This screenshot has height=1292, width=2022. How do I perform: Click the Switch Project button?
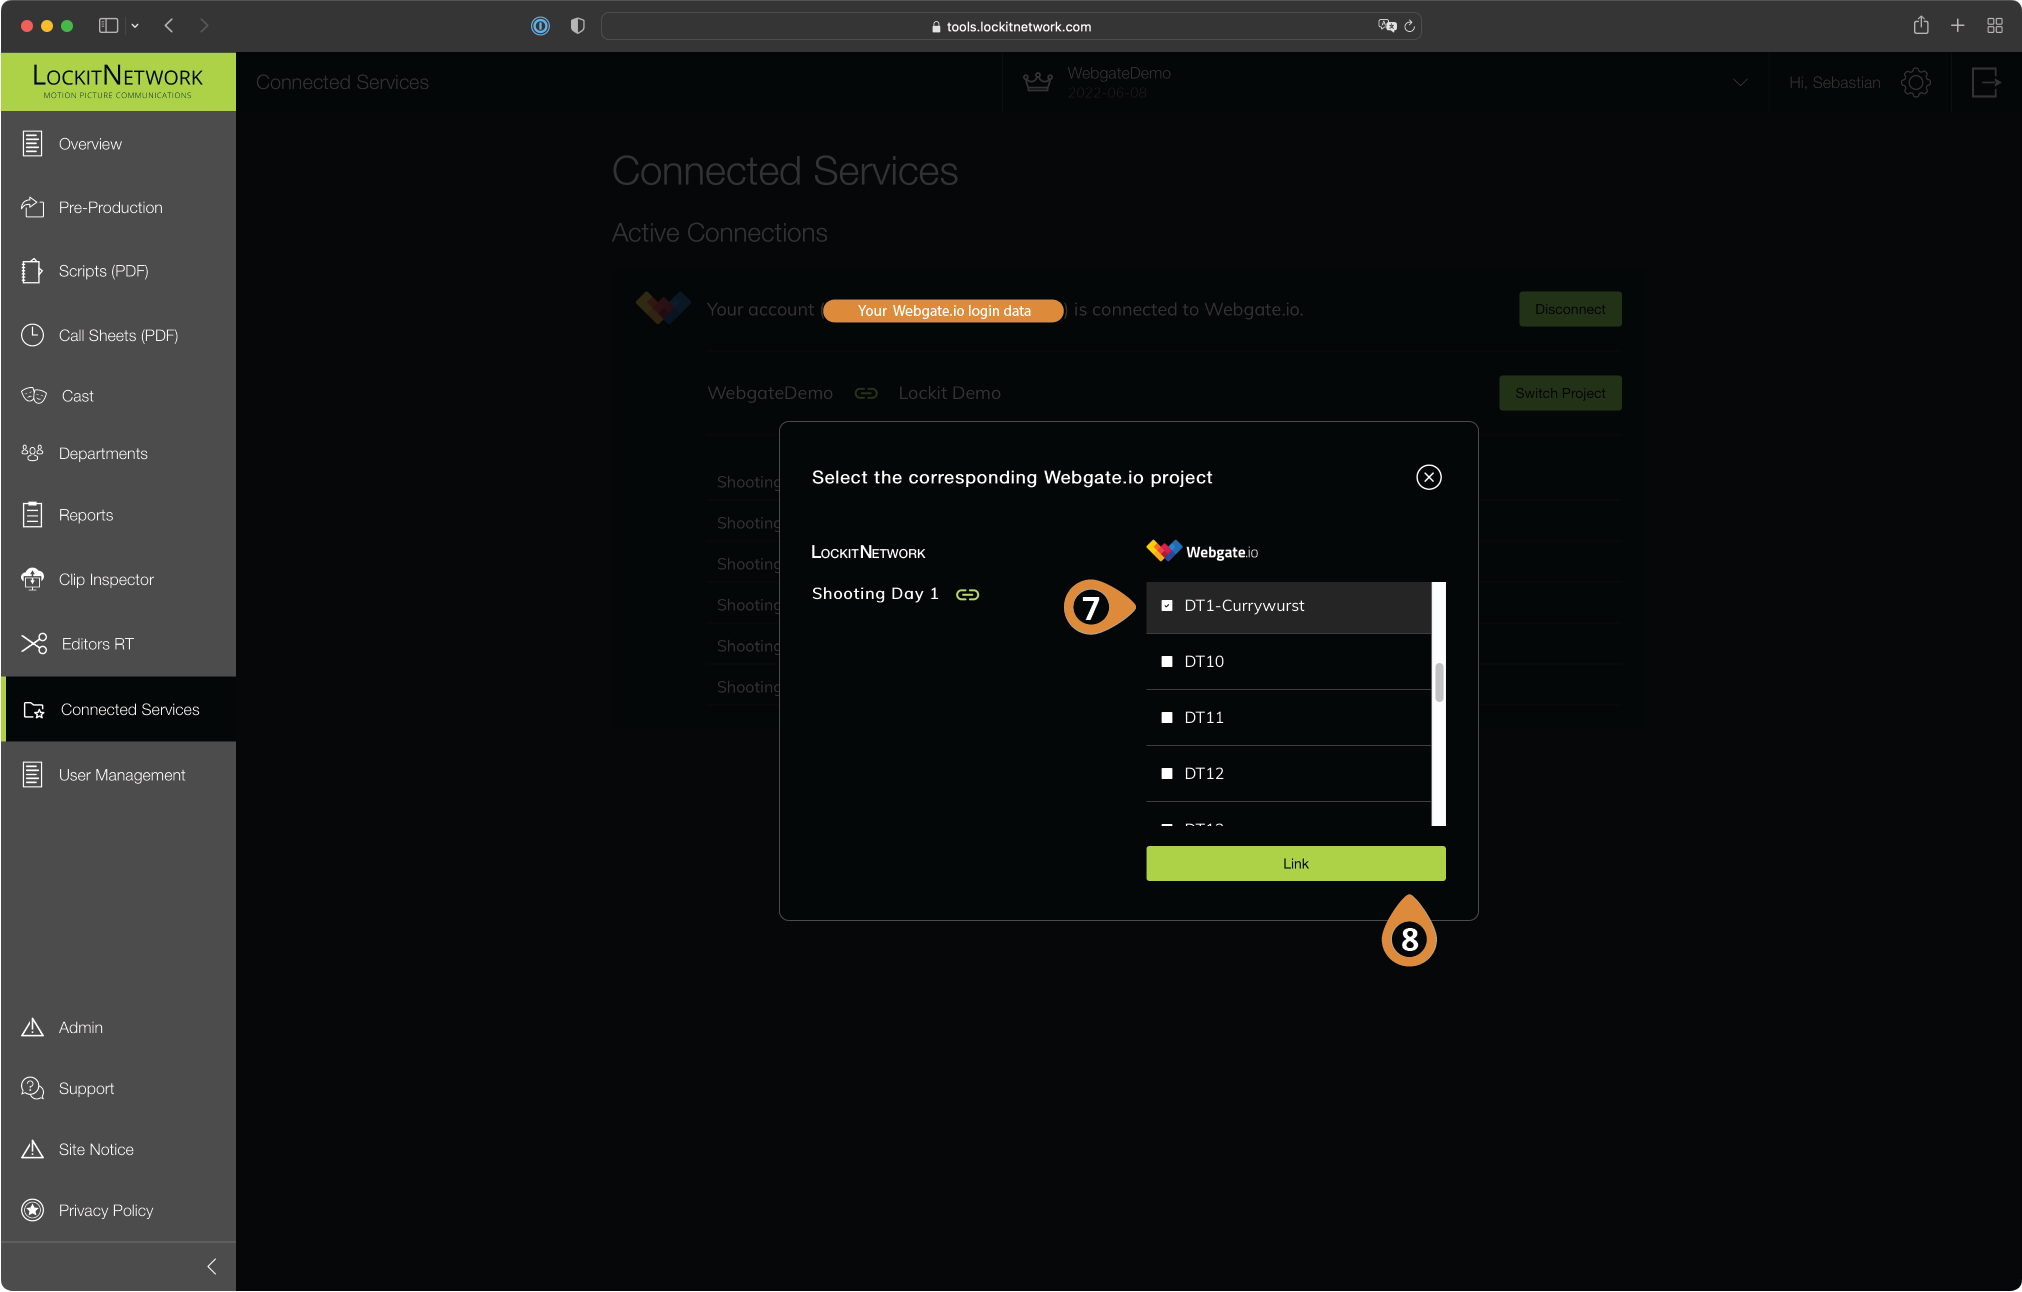pyautogui.click(x=1560, y=393)
